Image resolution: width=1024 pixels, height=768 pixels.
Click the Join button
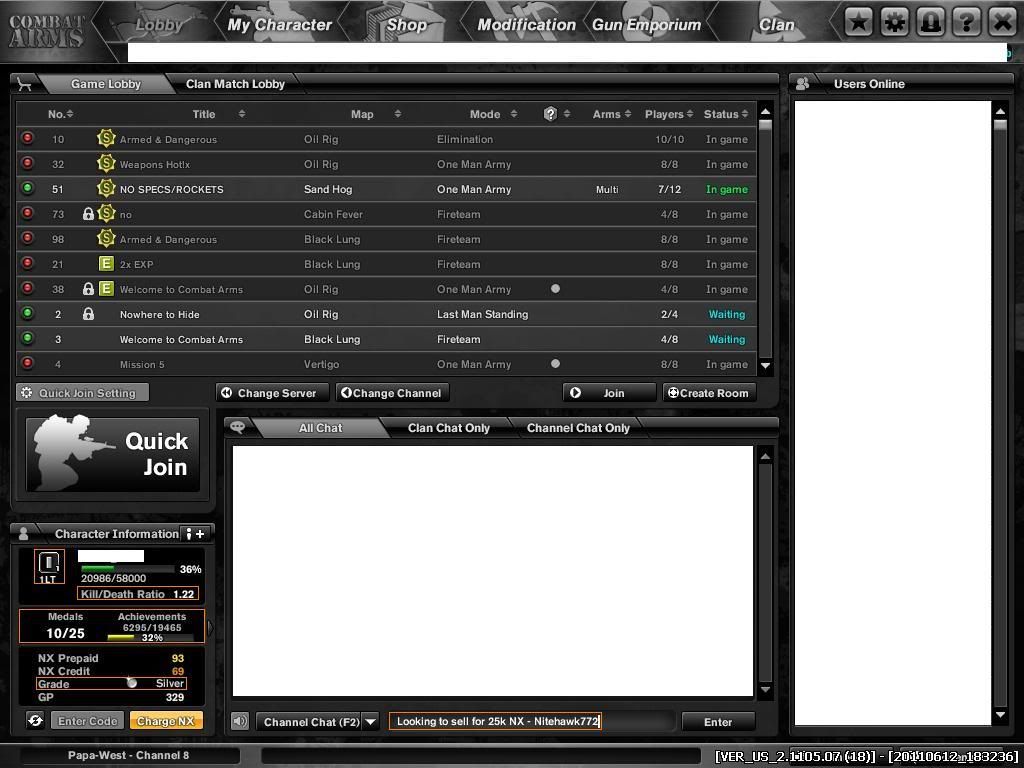[x=609, y=392]
